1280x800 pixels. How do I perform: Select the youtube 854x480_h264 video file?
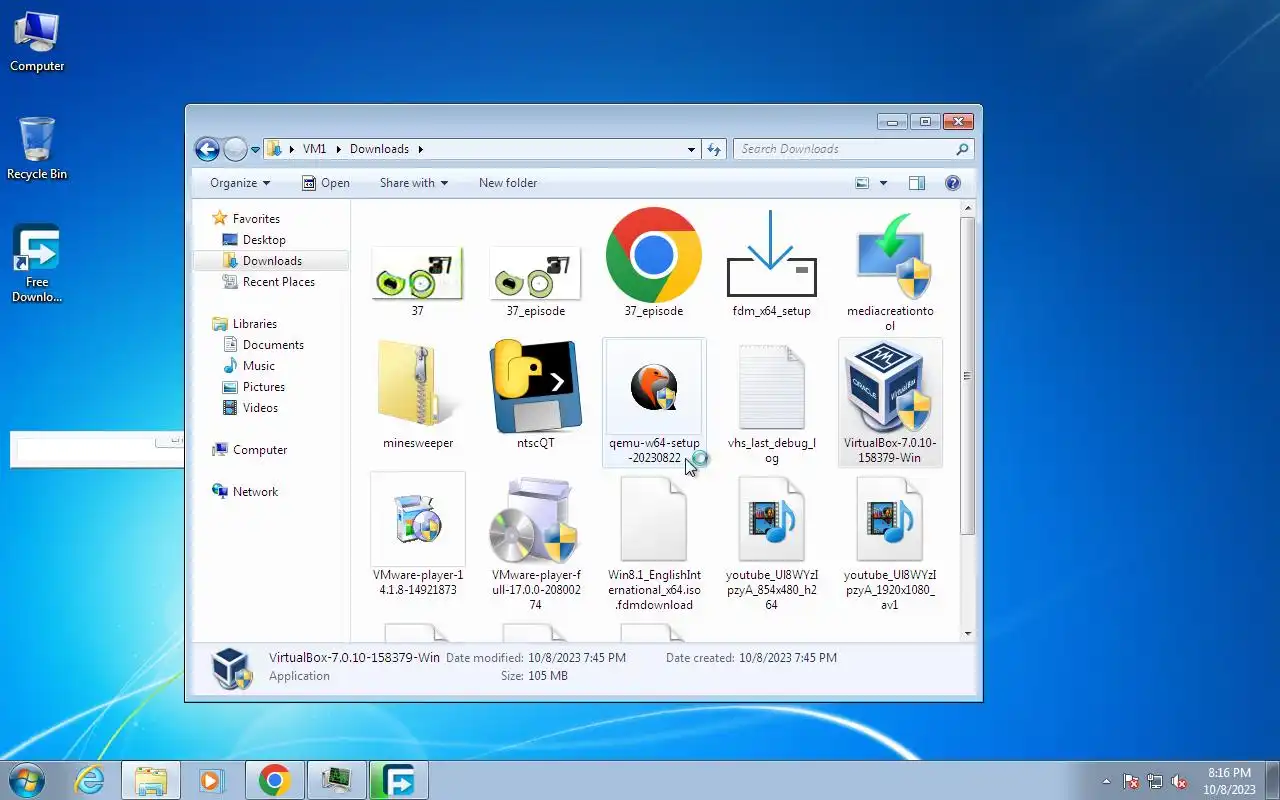point(771,520)
